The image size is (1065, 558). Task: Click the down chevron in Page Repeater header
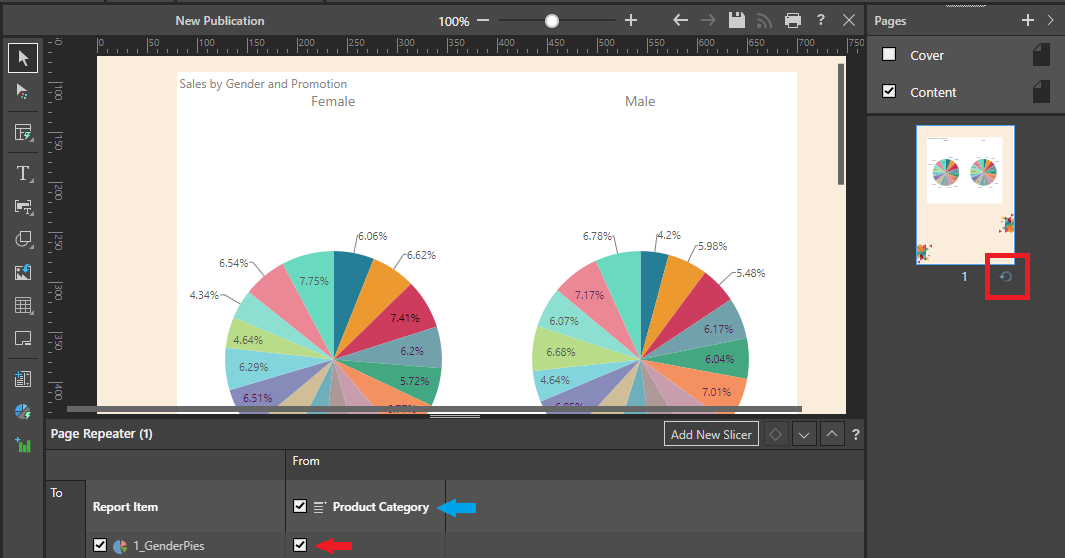(x=803, y=435)
